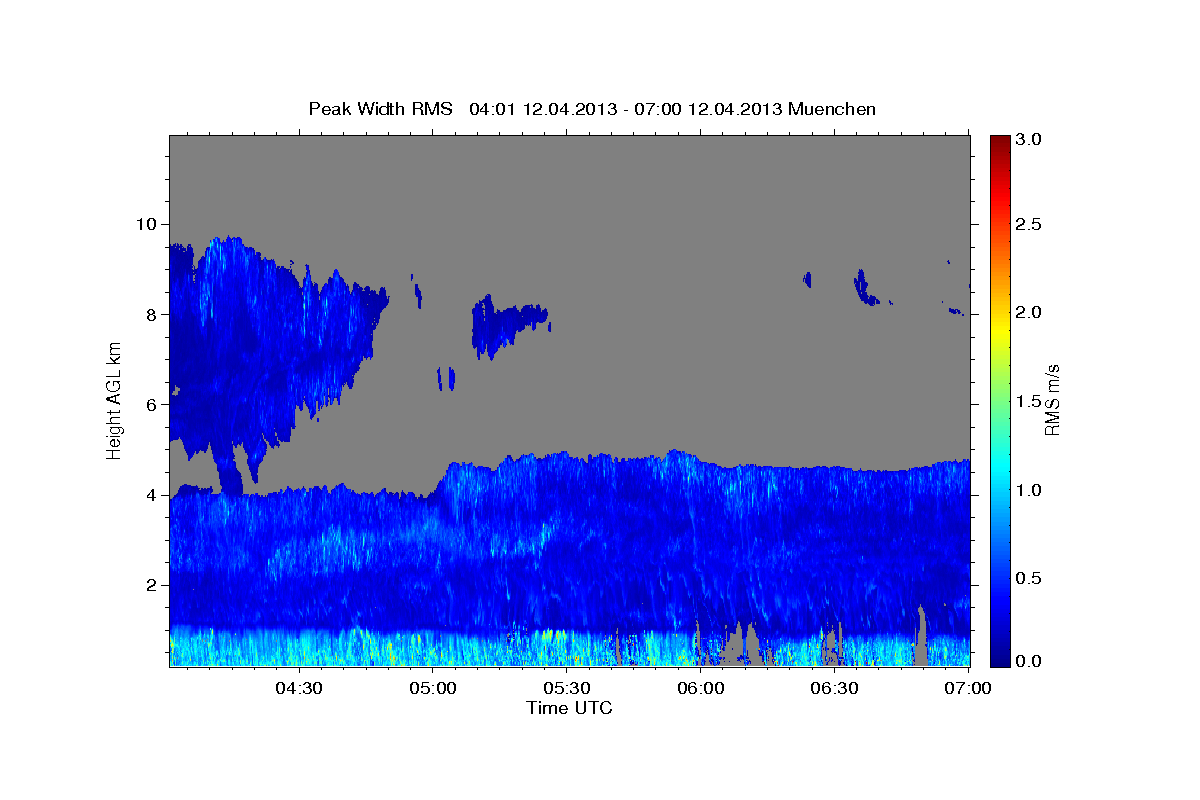This screenshot has height=800, width=1200.
Task: Click the colorbar value 0.5
Action: click(1030, 579)
